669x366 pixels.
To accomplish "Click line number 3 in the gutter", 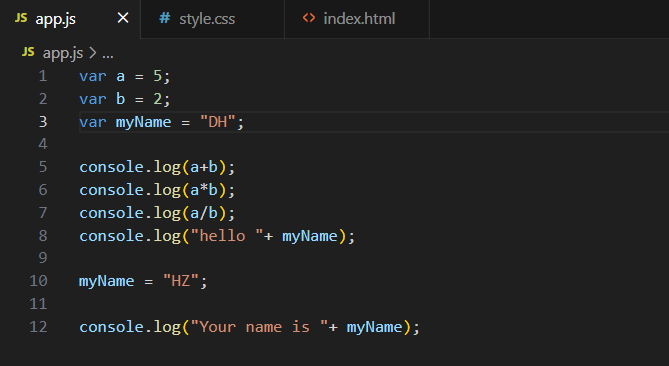I will (43, 122).
